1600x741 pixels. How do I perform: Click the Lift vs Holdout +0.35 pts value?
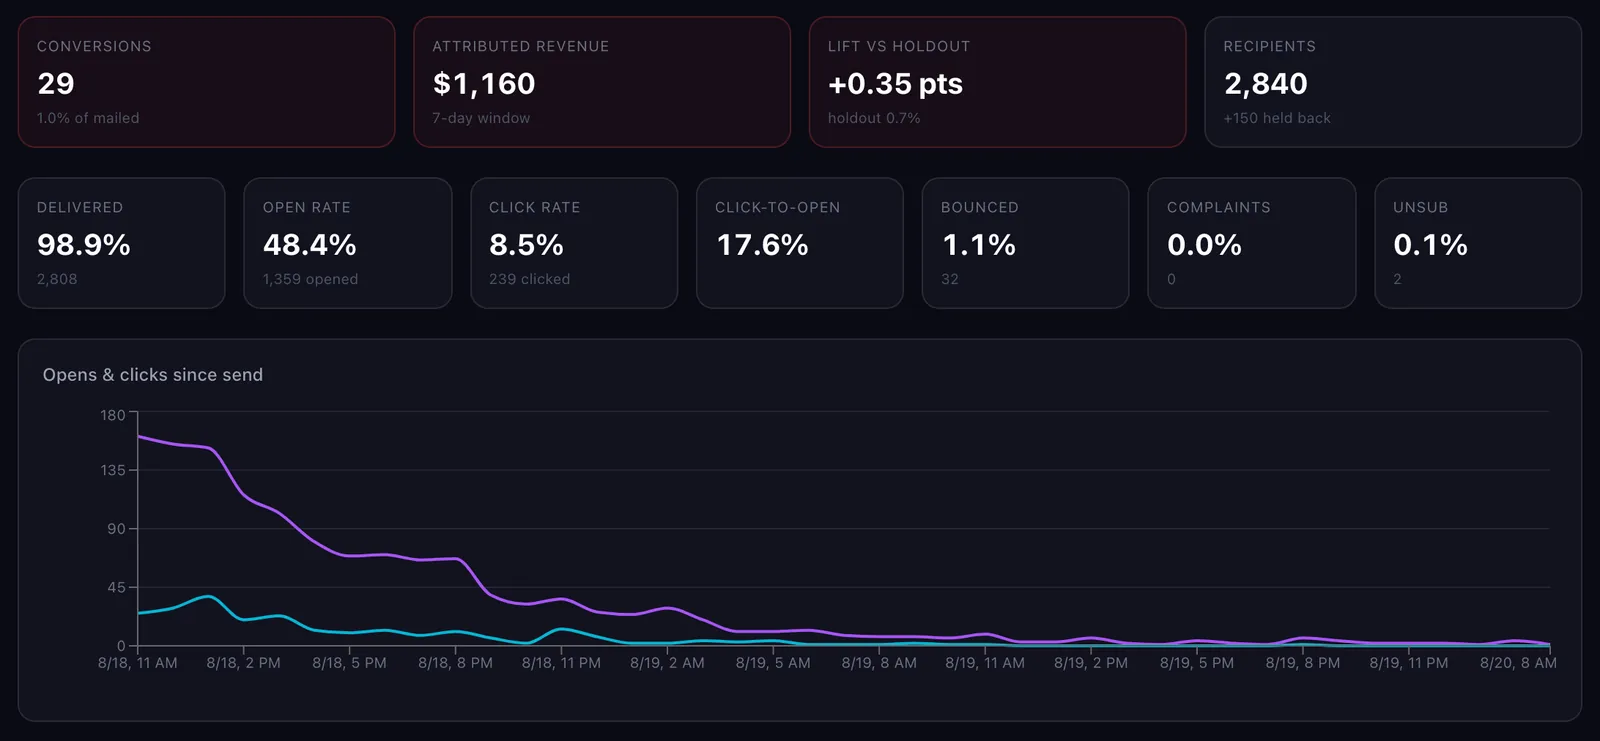pos(895,84)
